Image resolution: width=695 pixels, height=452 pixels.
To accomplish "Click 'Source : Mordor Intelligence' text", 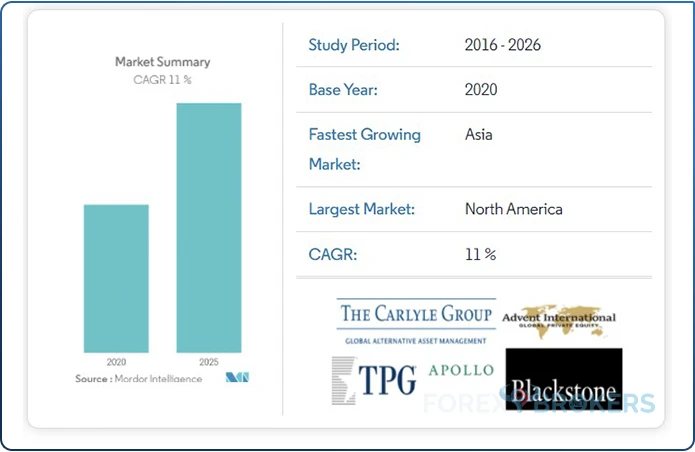I will [139, 378].
